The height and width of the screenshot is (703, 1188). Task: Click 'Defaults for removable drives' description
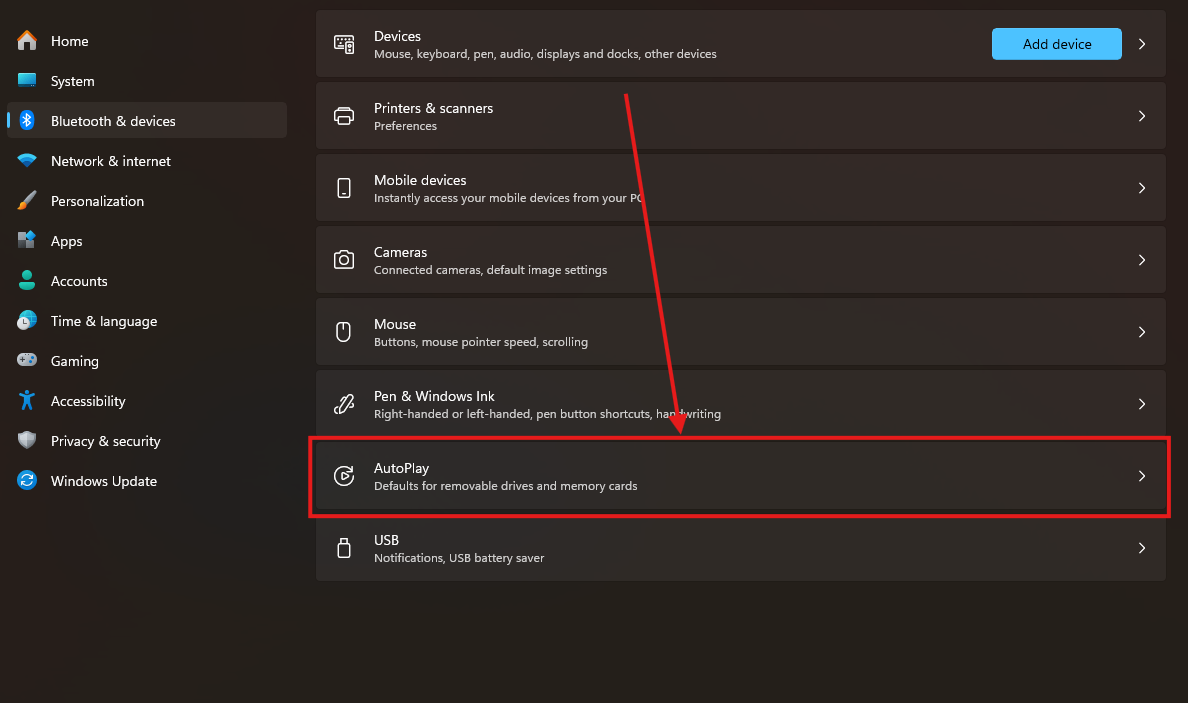coord(505,486)
